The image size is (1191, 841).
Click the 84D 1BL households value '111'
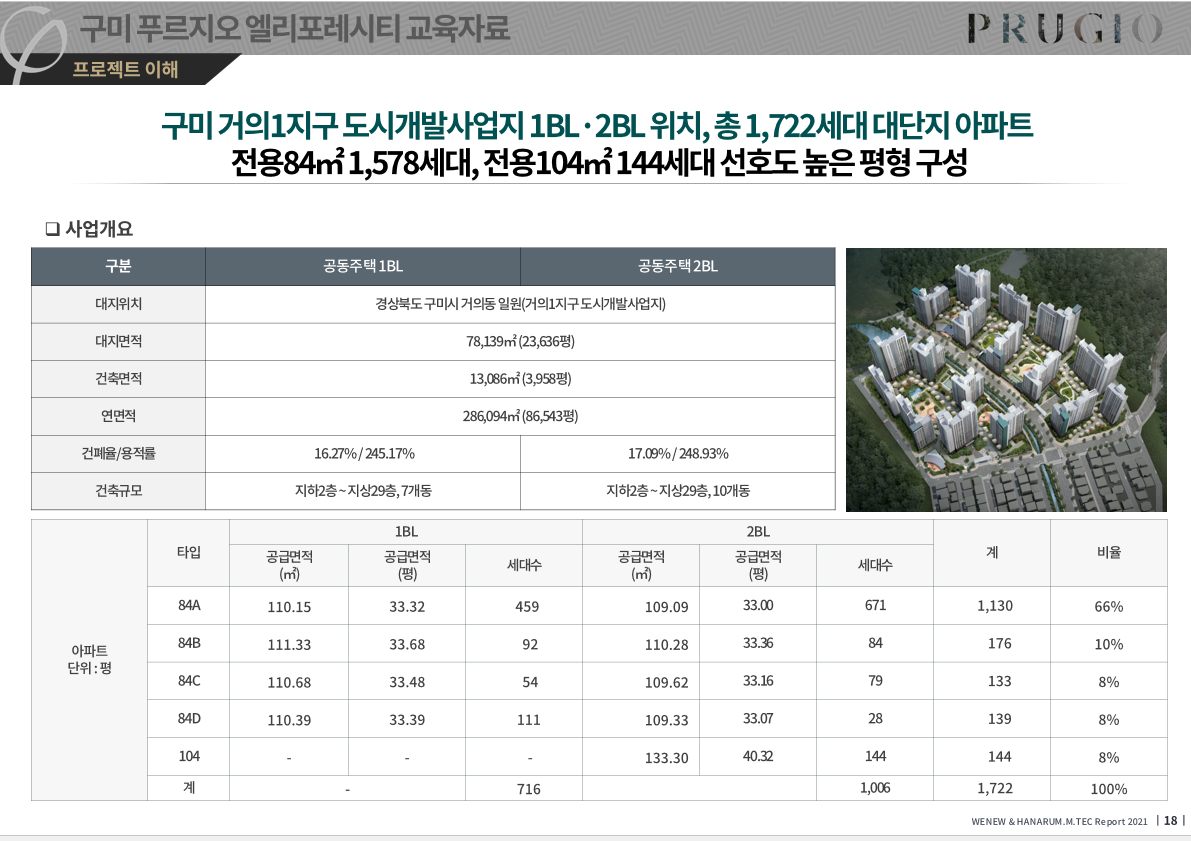(x=528, y=720)
